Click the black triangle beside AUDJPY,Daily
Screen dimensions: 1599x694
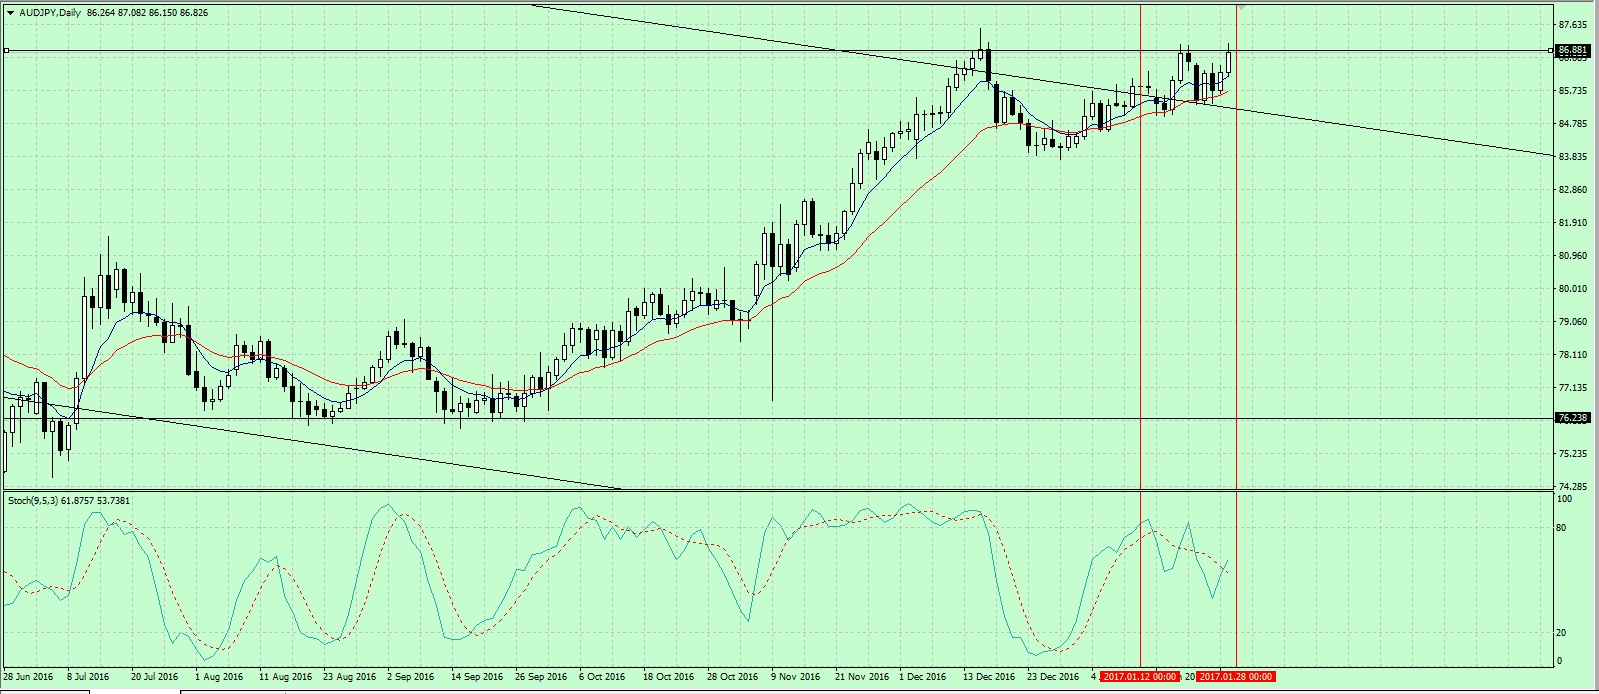pos(10,13)
